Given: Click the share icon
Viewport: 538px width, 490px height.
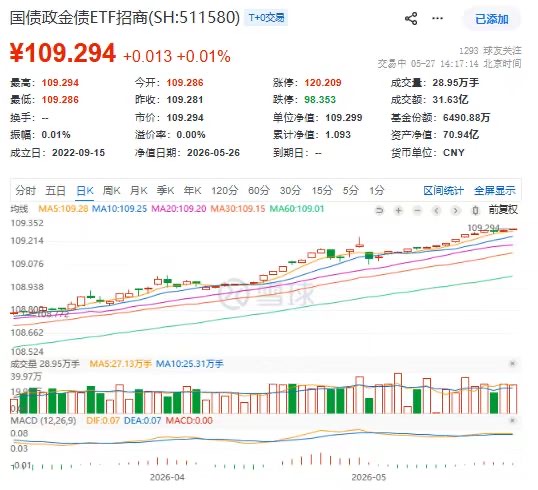Looking at the screenshot, I should coord(411,19).
